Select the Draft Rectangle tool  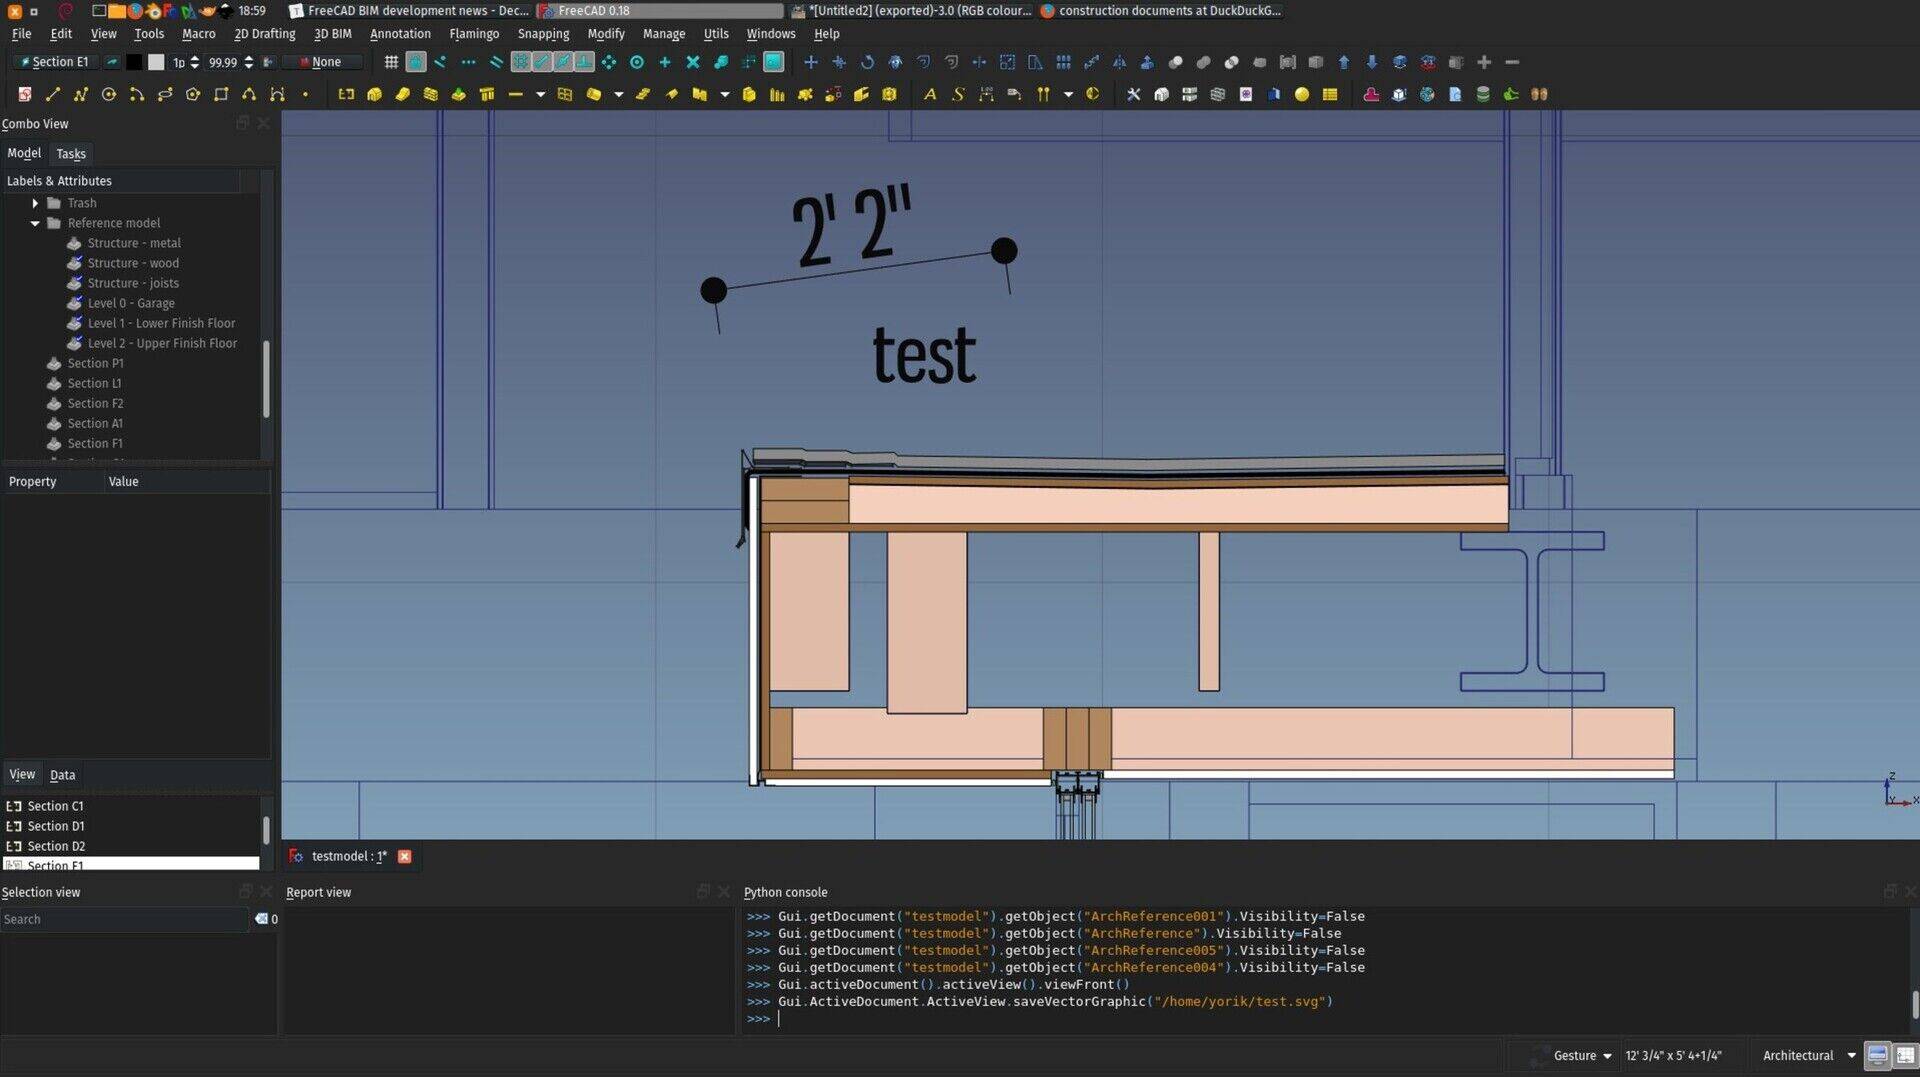[221, 94]
